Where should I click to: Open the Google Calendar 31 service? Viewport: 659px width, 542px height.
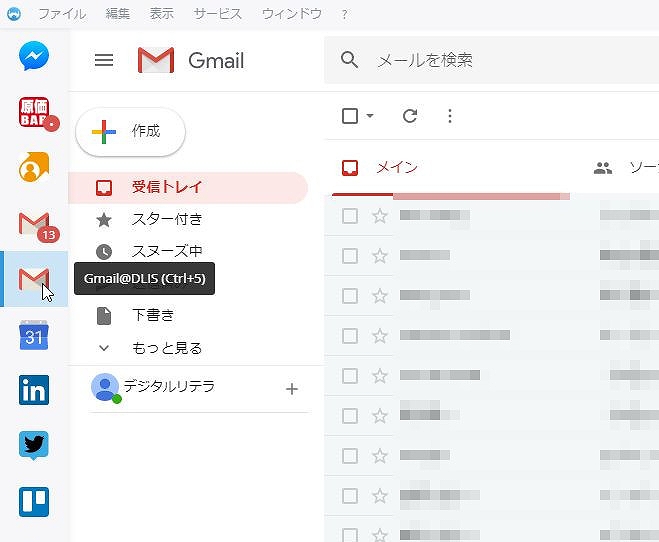tap(34, 335)
